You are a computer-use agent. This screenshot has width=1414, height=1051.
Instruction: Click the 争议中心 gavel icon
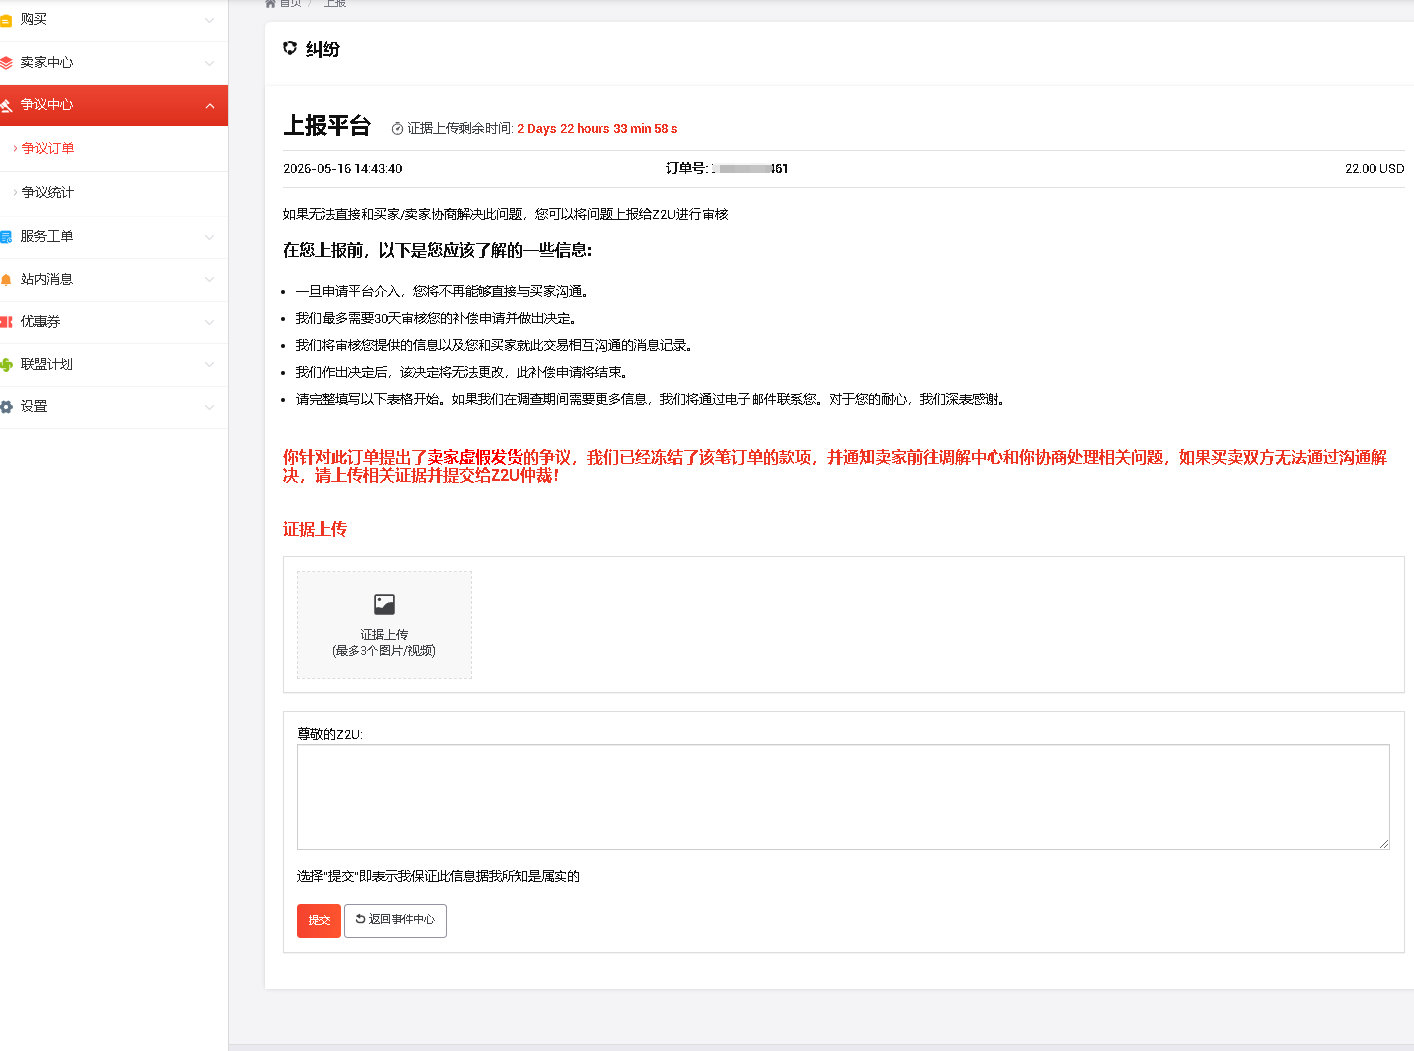pyautogui.click(x=6, y=105)
